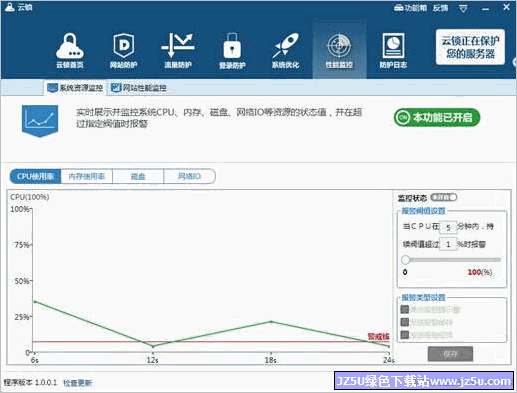Click the 检查更新 link

77,383
